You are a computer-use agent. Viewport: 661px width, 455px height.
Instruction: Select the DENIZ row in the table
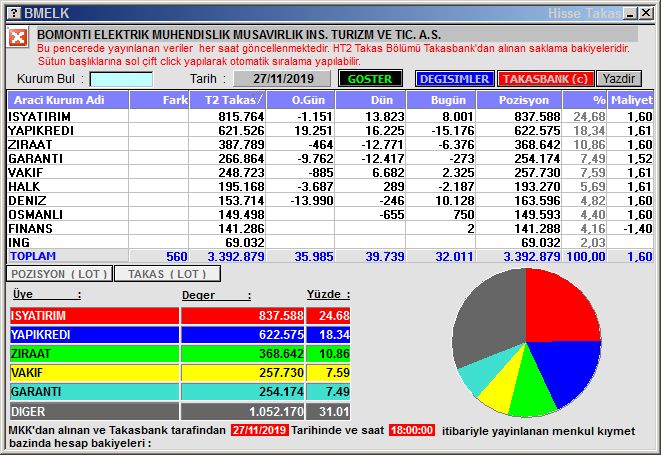[x=330, y=200]
